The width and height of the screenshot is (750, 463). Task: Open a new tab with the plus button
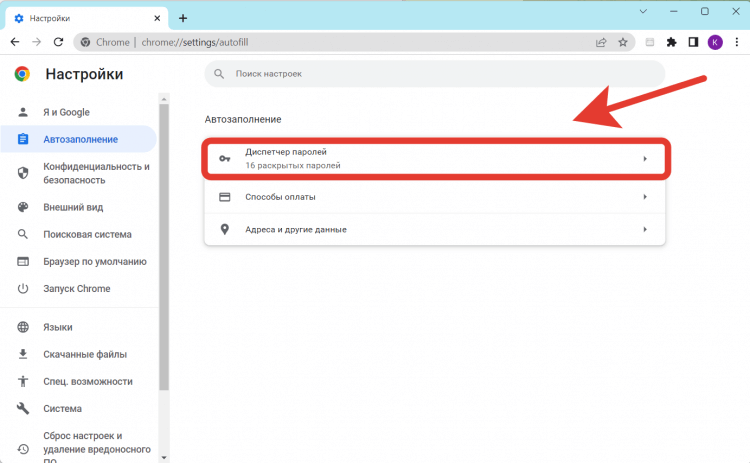point(183,18)
